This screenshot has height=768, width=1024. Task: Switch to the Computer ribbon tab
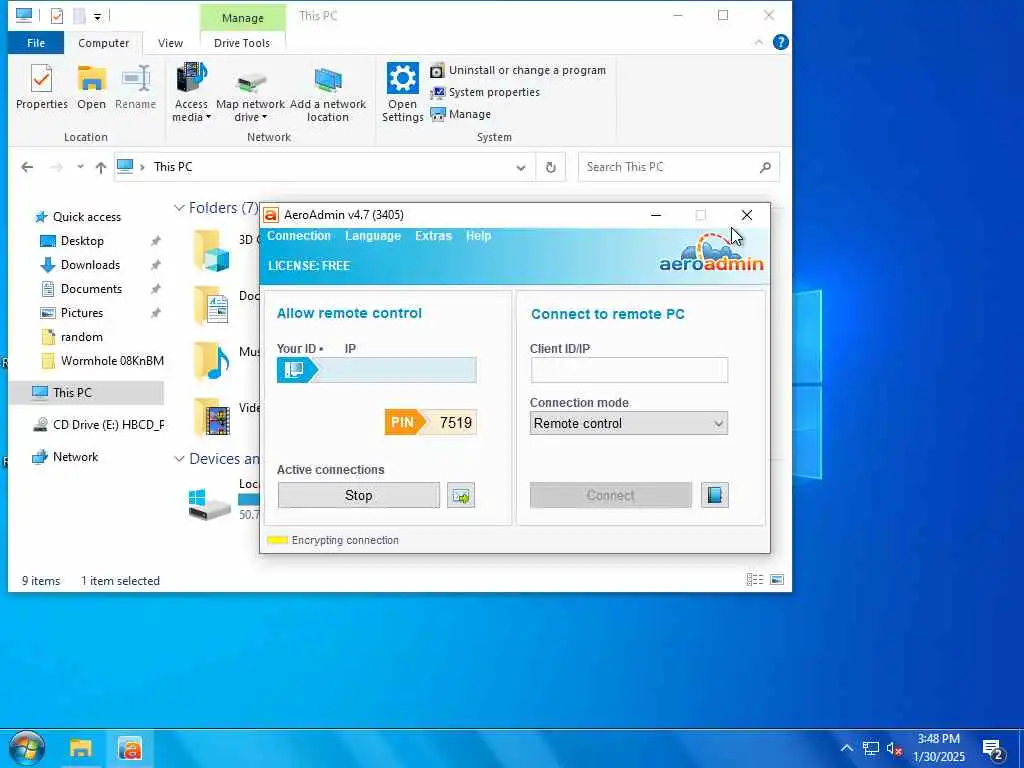point(103,43)
